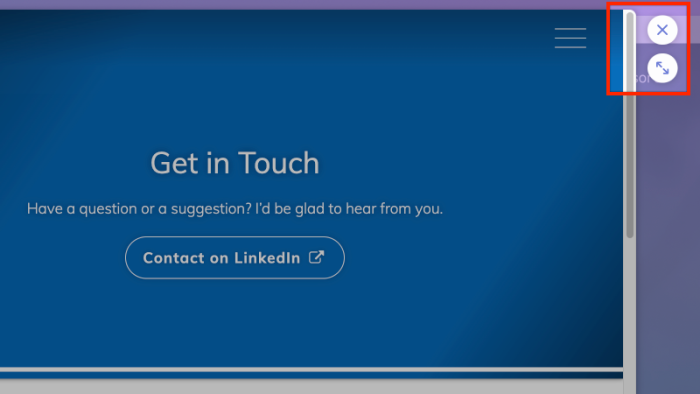Click the top rounded end of scrollbar
Image resolution: width=700 pixels, height=394 pixels.
(x=630, y=15)
